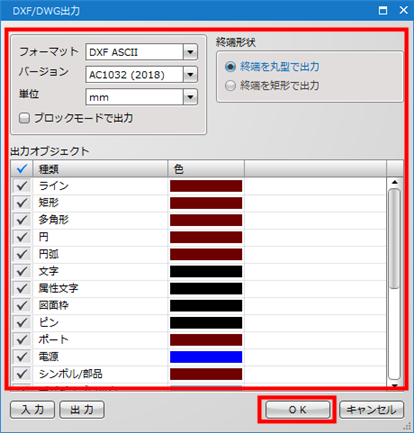414x433 pixels.
Task: Select 終端を丸型で出力 radio button
Action: tap(230, 67)
